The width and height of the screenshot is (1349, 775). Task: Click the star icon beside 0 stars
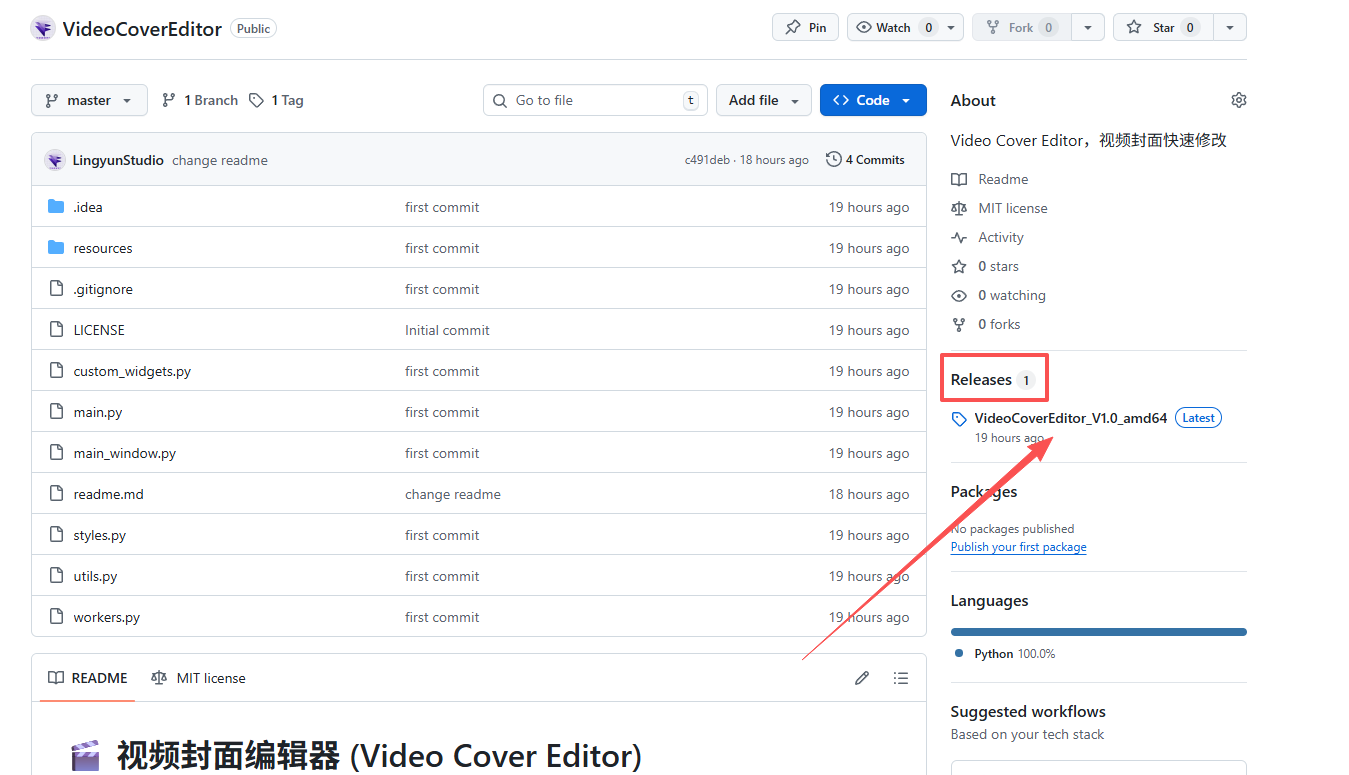tap(959, 266)
